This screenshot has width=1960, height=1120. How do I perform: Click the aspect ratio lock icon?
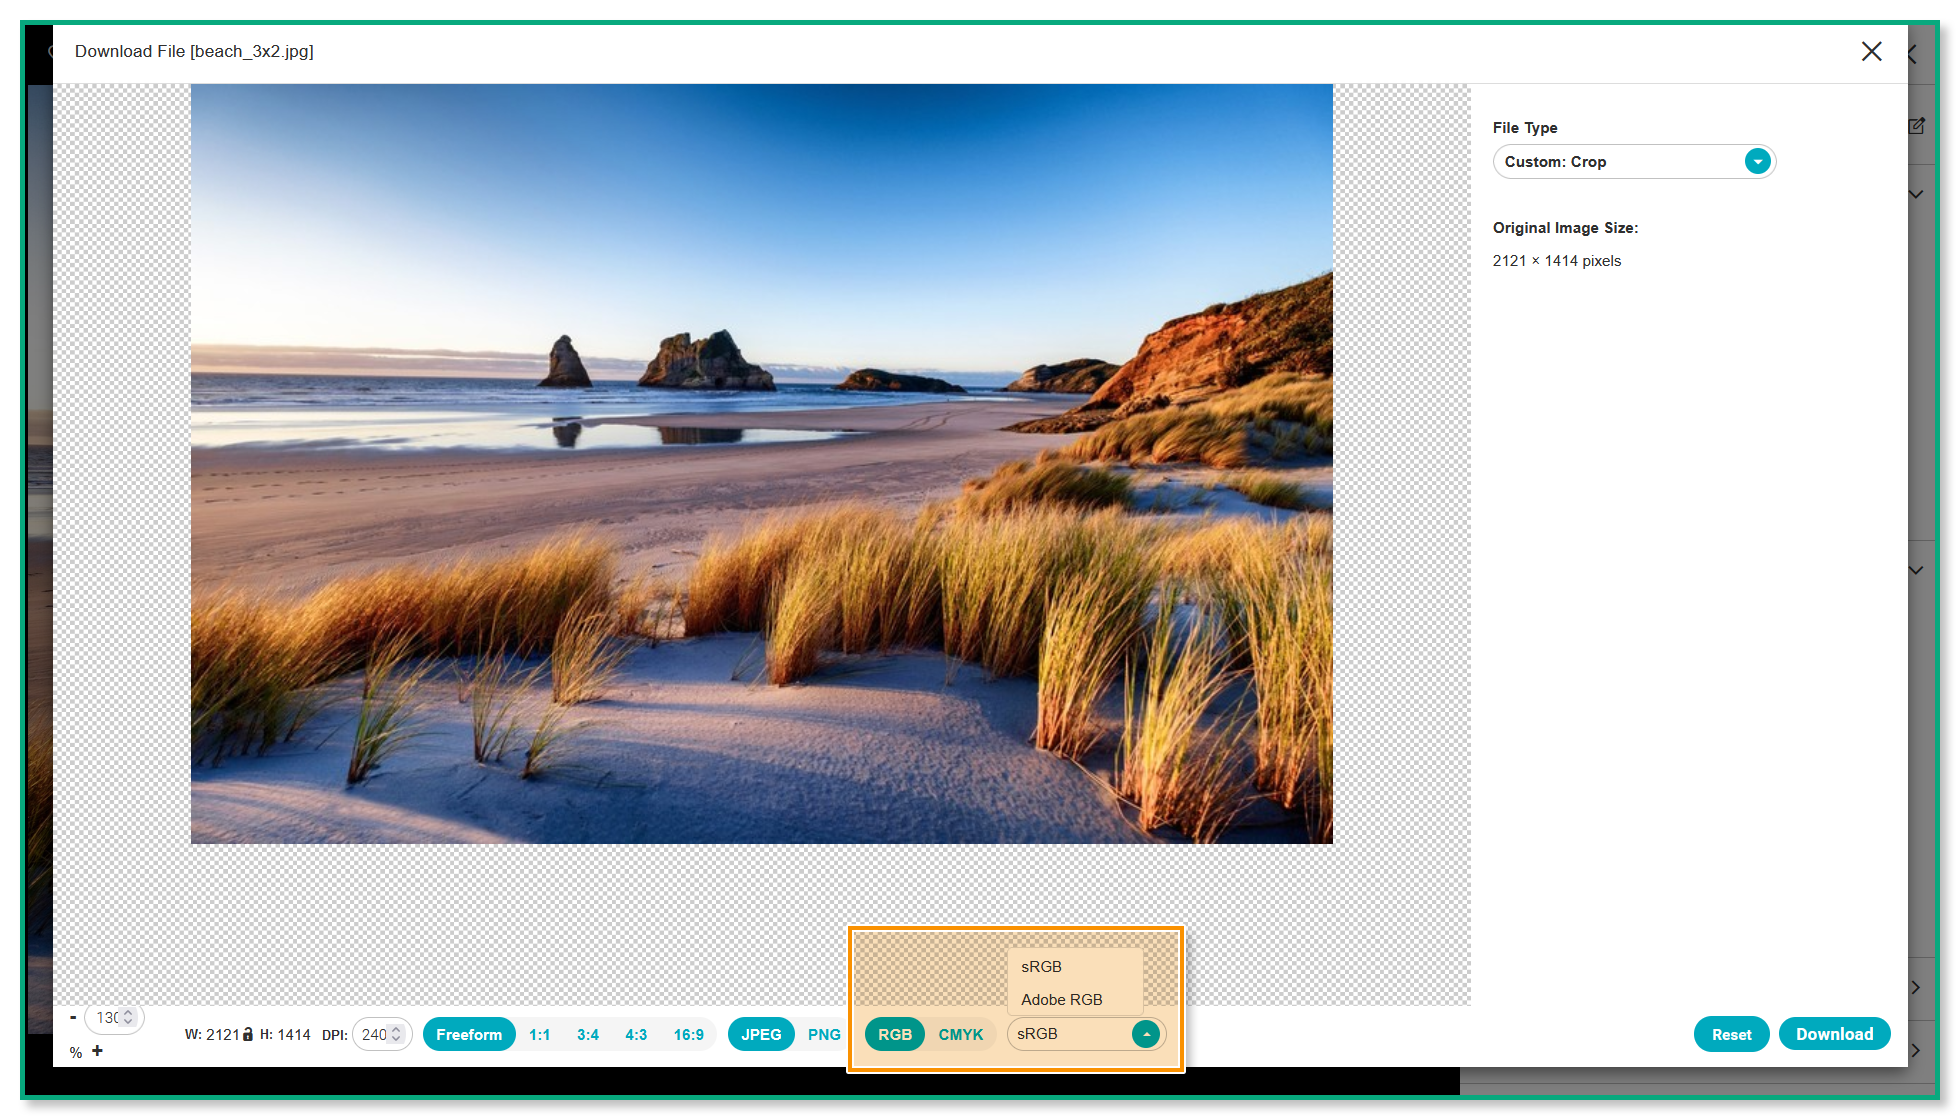coord(248,1034)
